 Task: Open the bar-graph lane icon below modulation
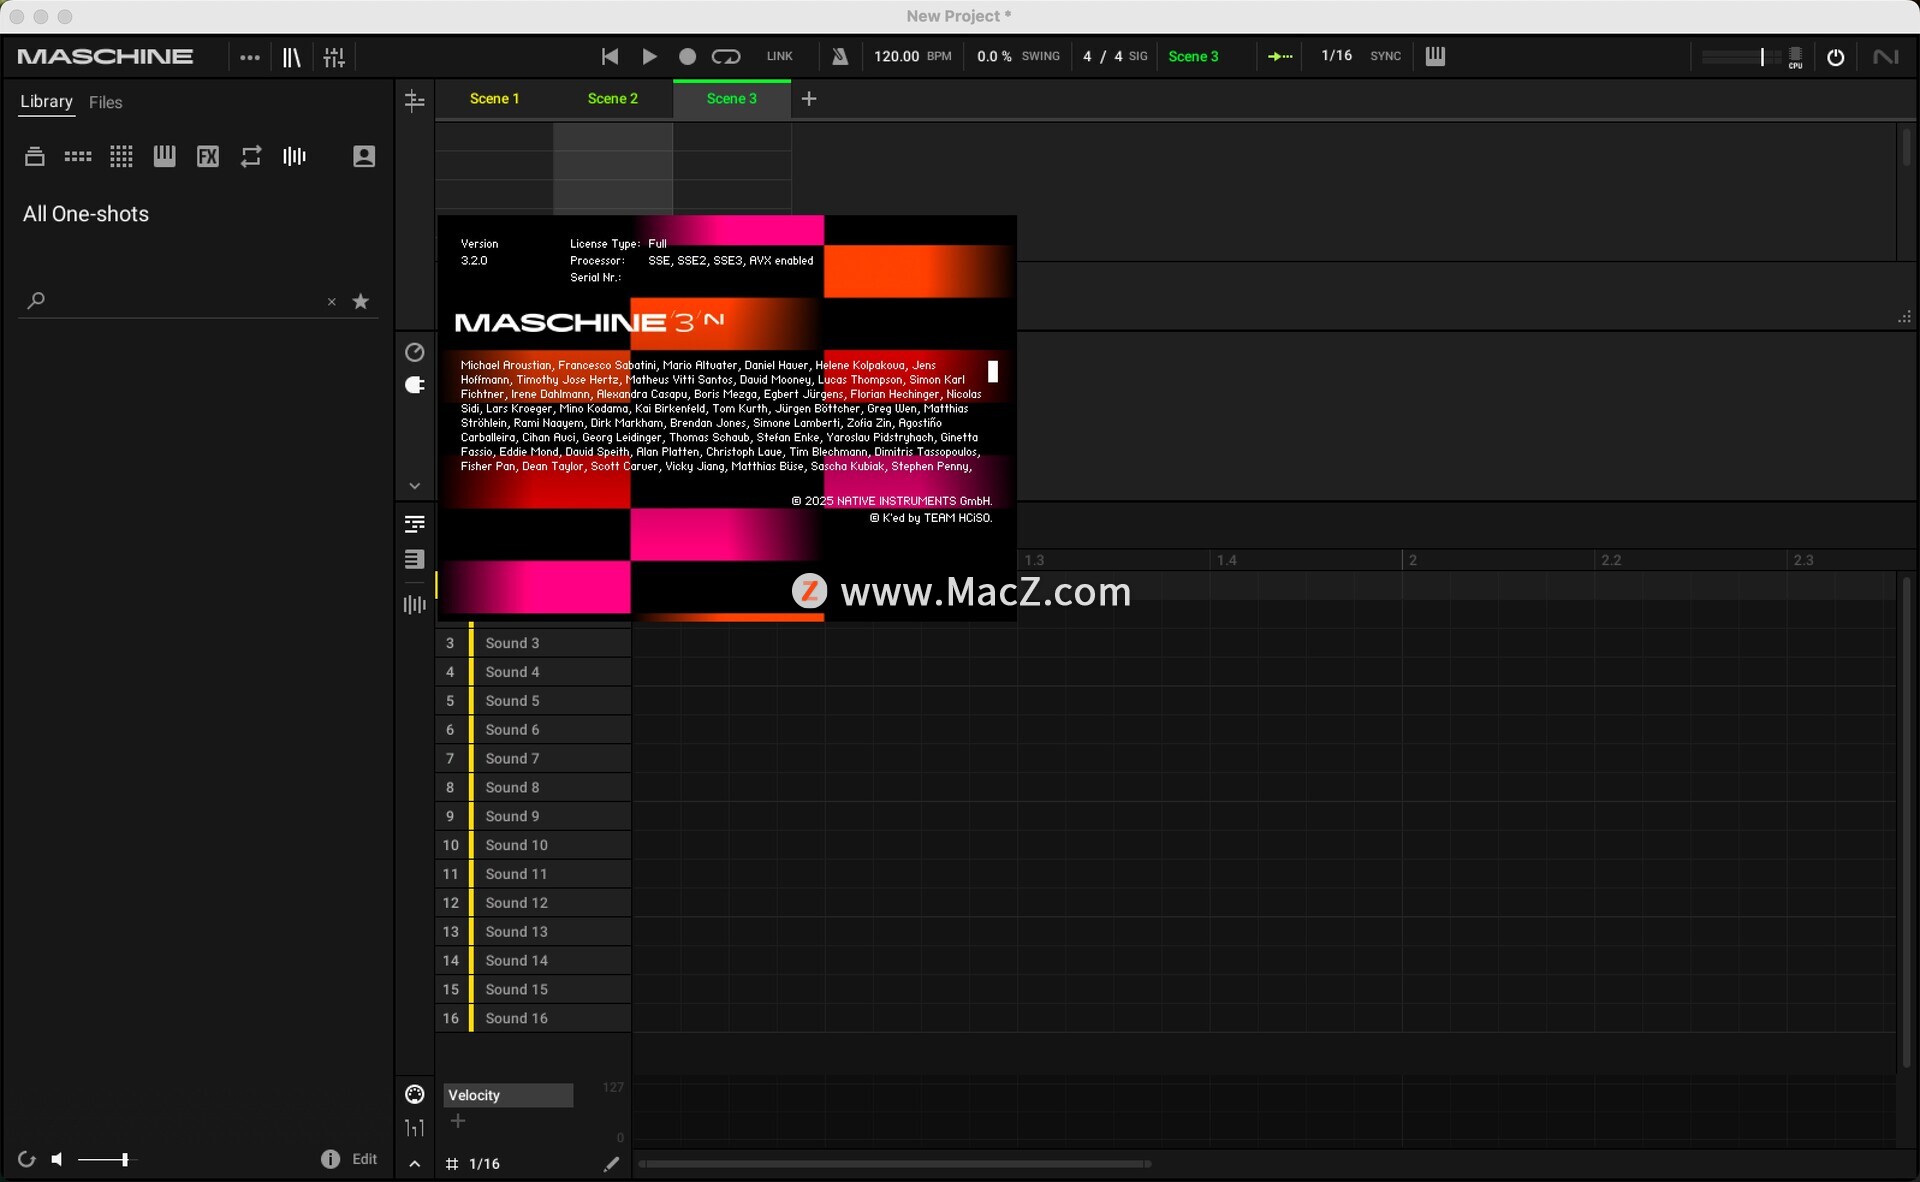tap(414, 1128)
